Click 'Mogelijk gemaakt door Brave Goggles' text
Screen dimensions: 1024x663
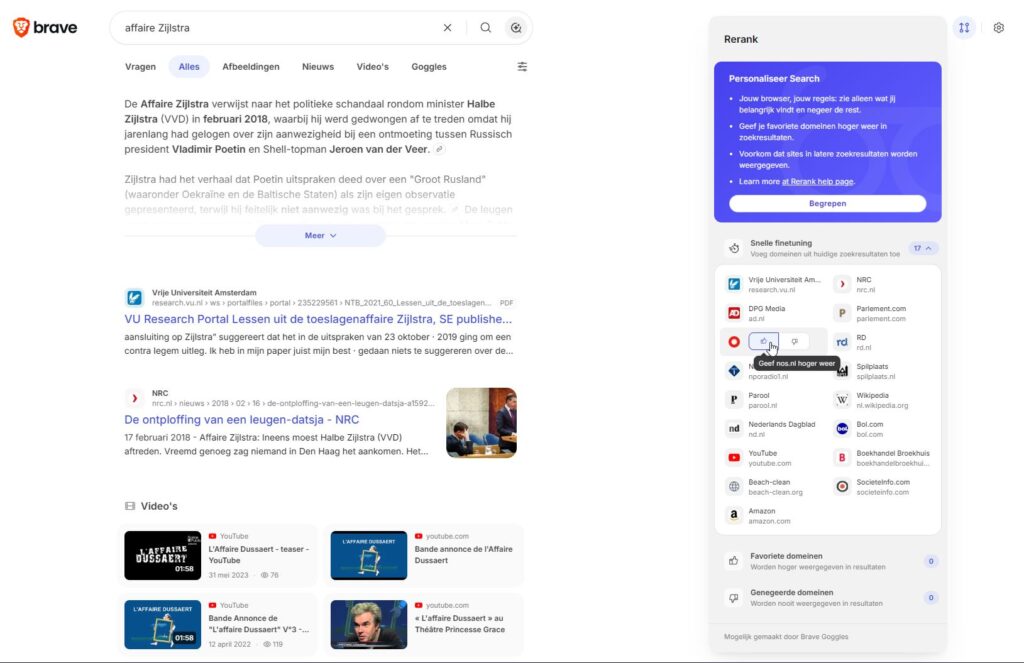click(786, 636)
